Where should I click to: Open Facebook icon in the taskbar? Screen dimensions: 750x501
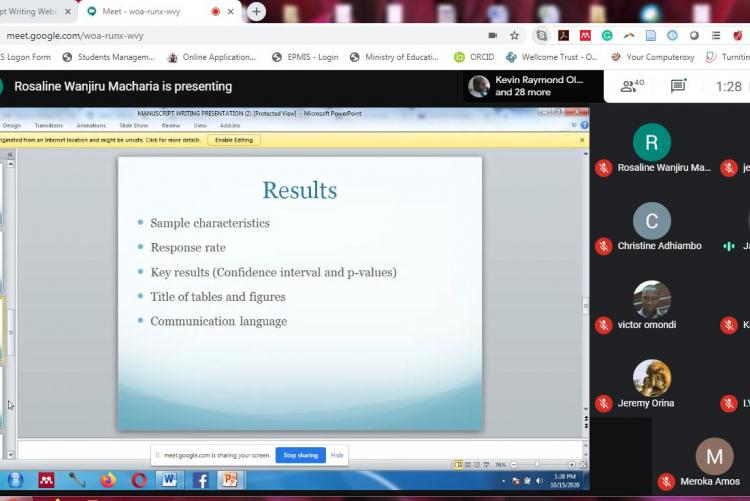pos(199,480)
